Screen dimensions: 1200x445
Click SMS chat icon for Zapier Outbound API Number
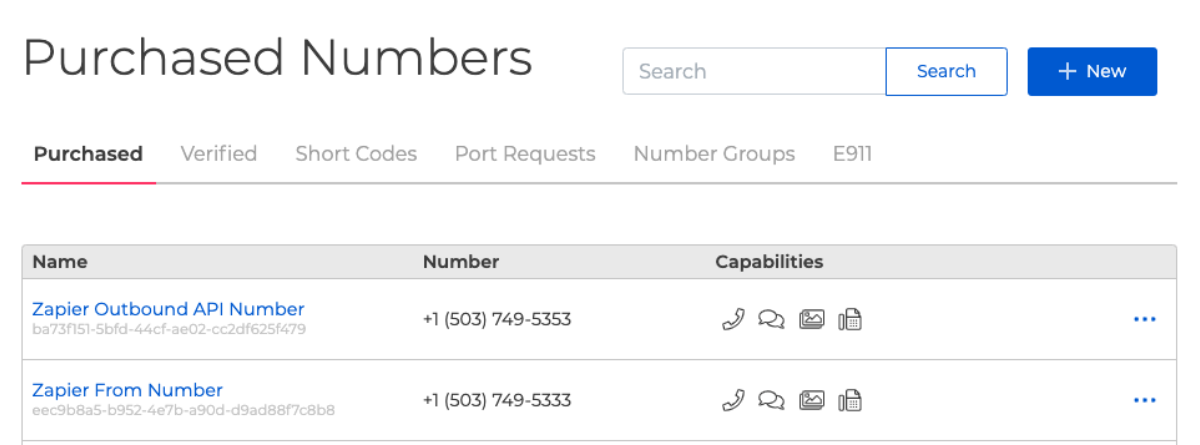click(771, 320)
